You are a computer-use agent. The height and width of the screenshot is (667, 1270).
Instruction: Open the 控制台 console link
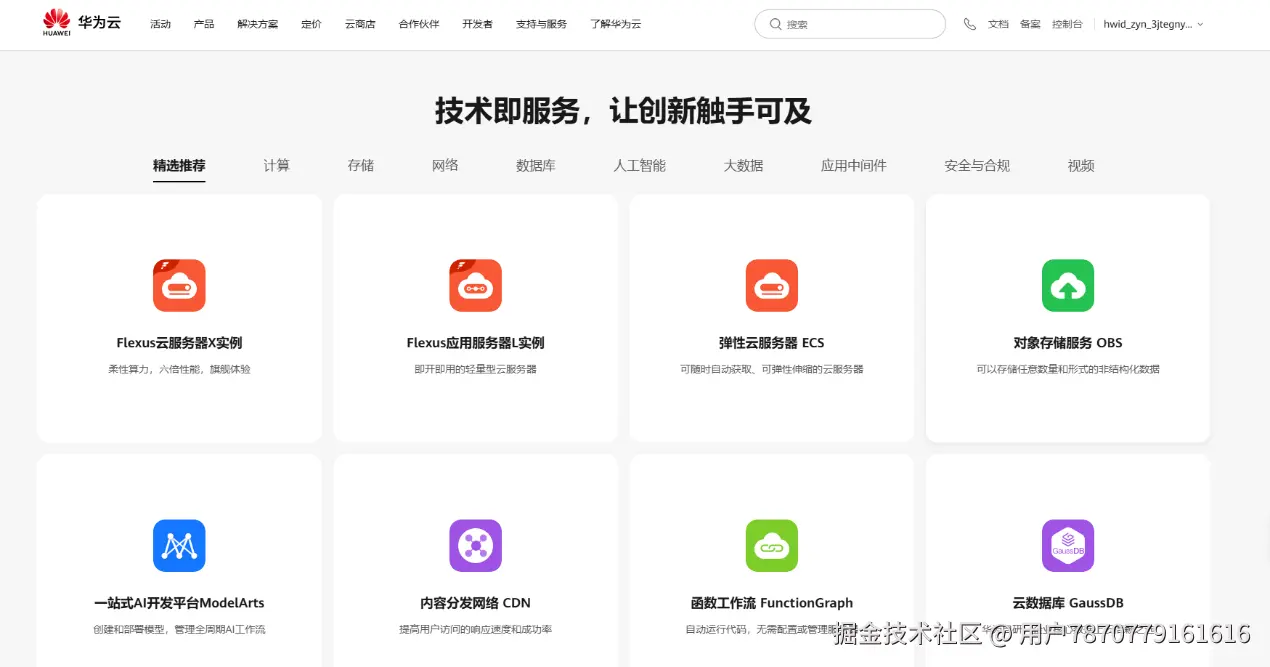[1067, 24]
